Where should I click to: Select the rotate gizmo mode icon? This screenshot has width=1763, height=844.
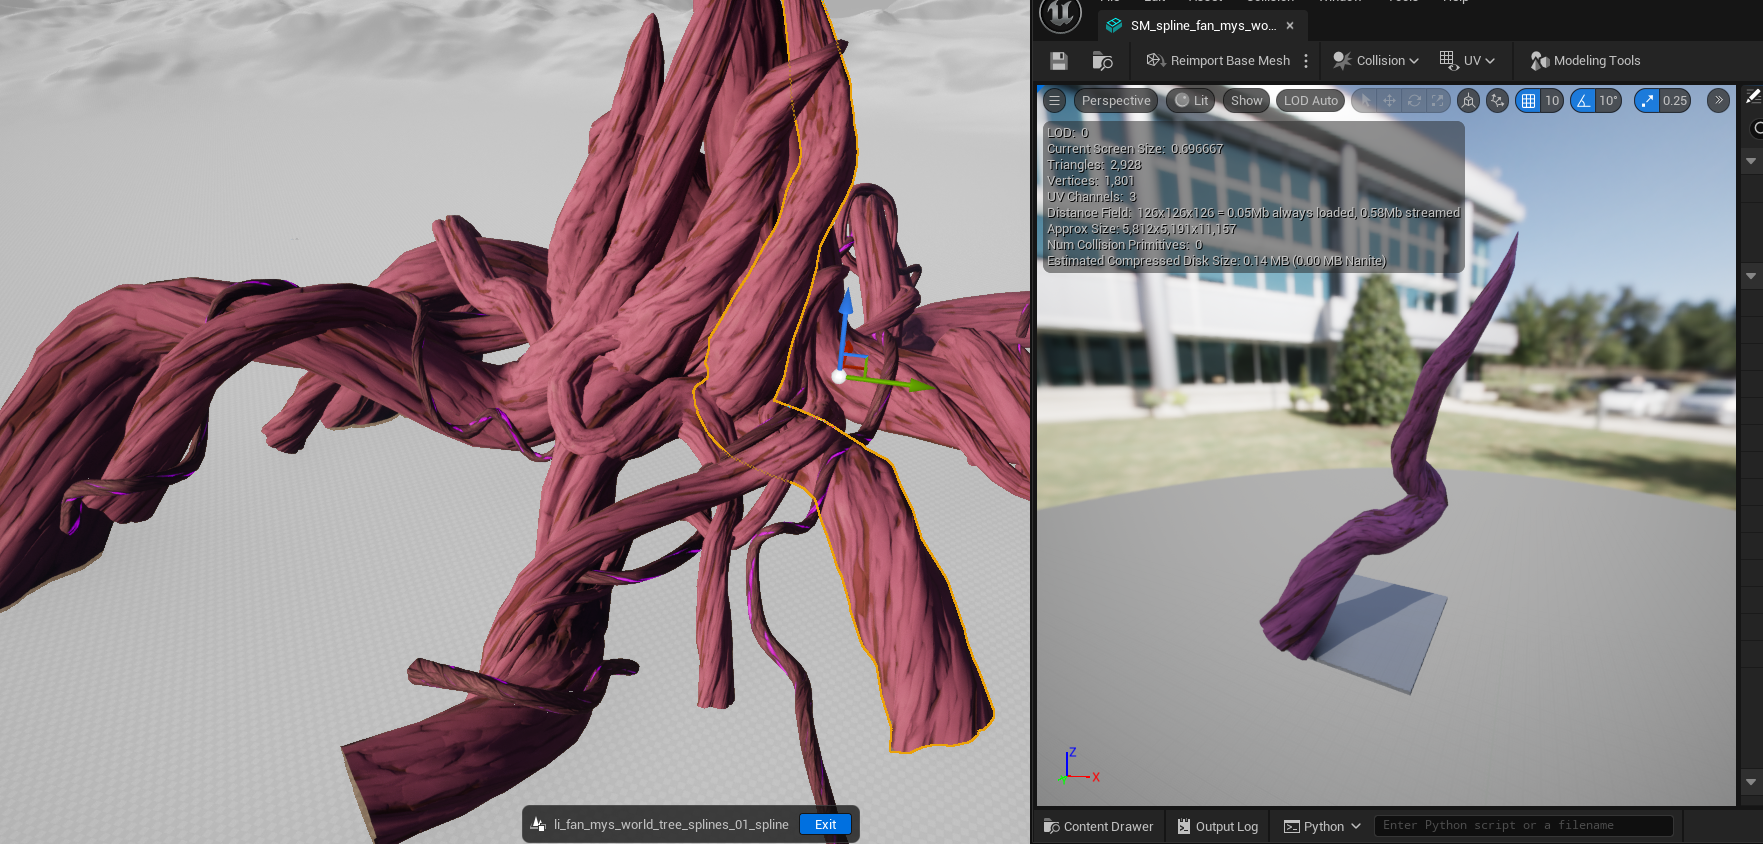coord(1414,100)
